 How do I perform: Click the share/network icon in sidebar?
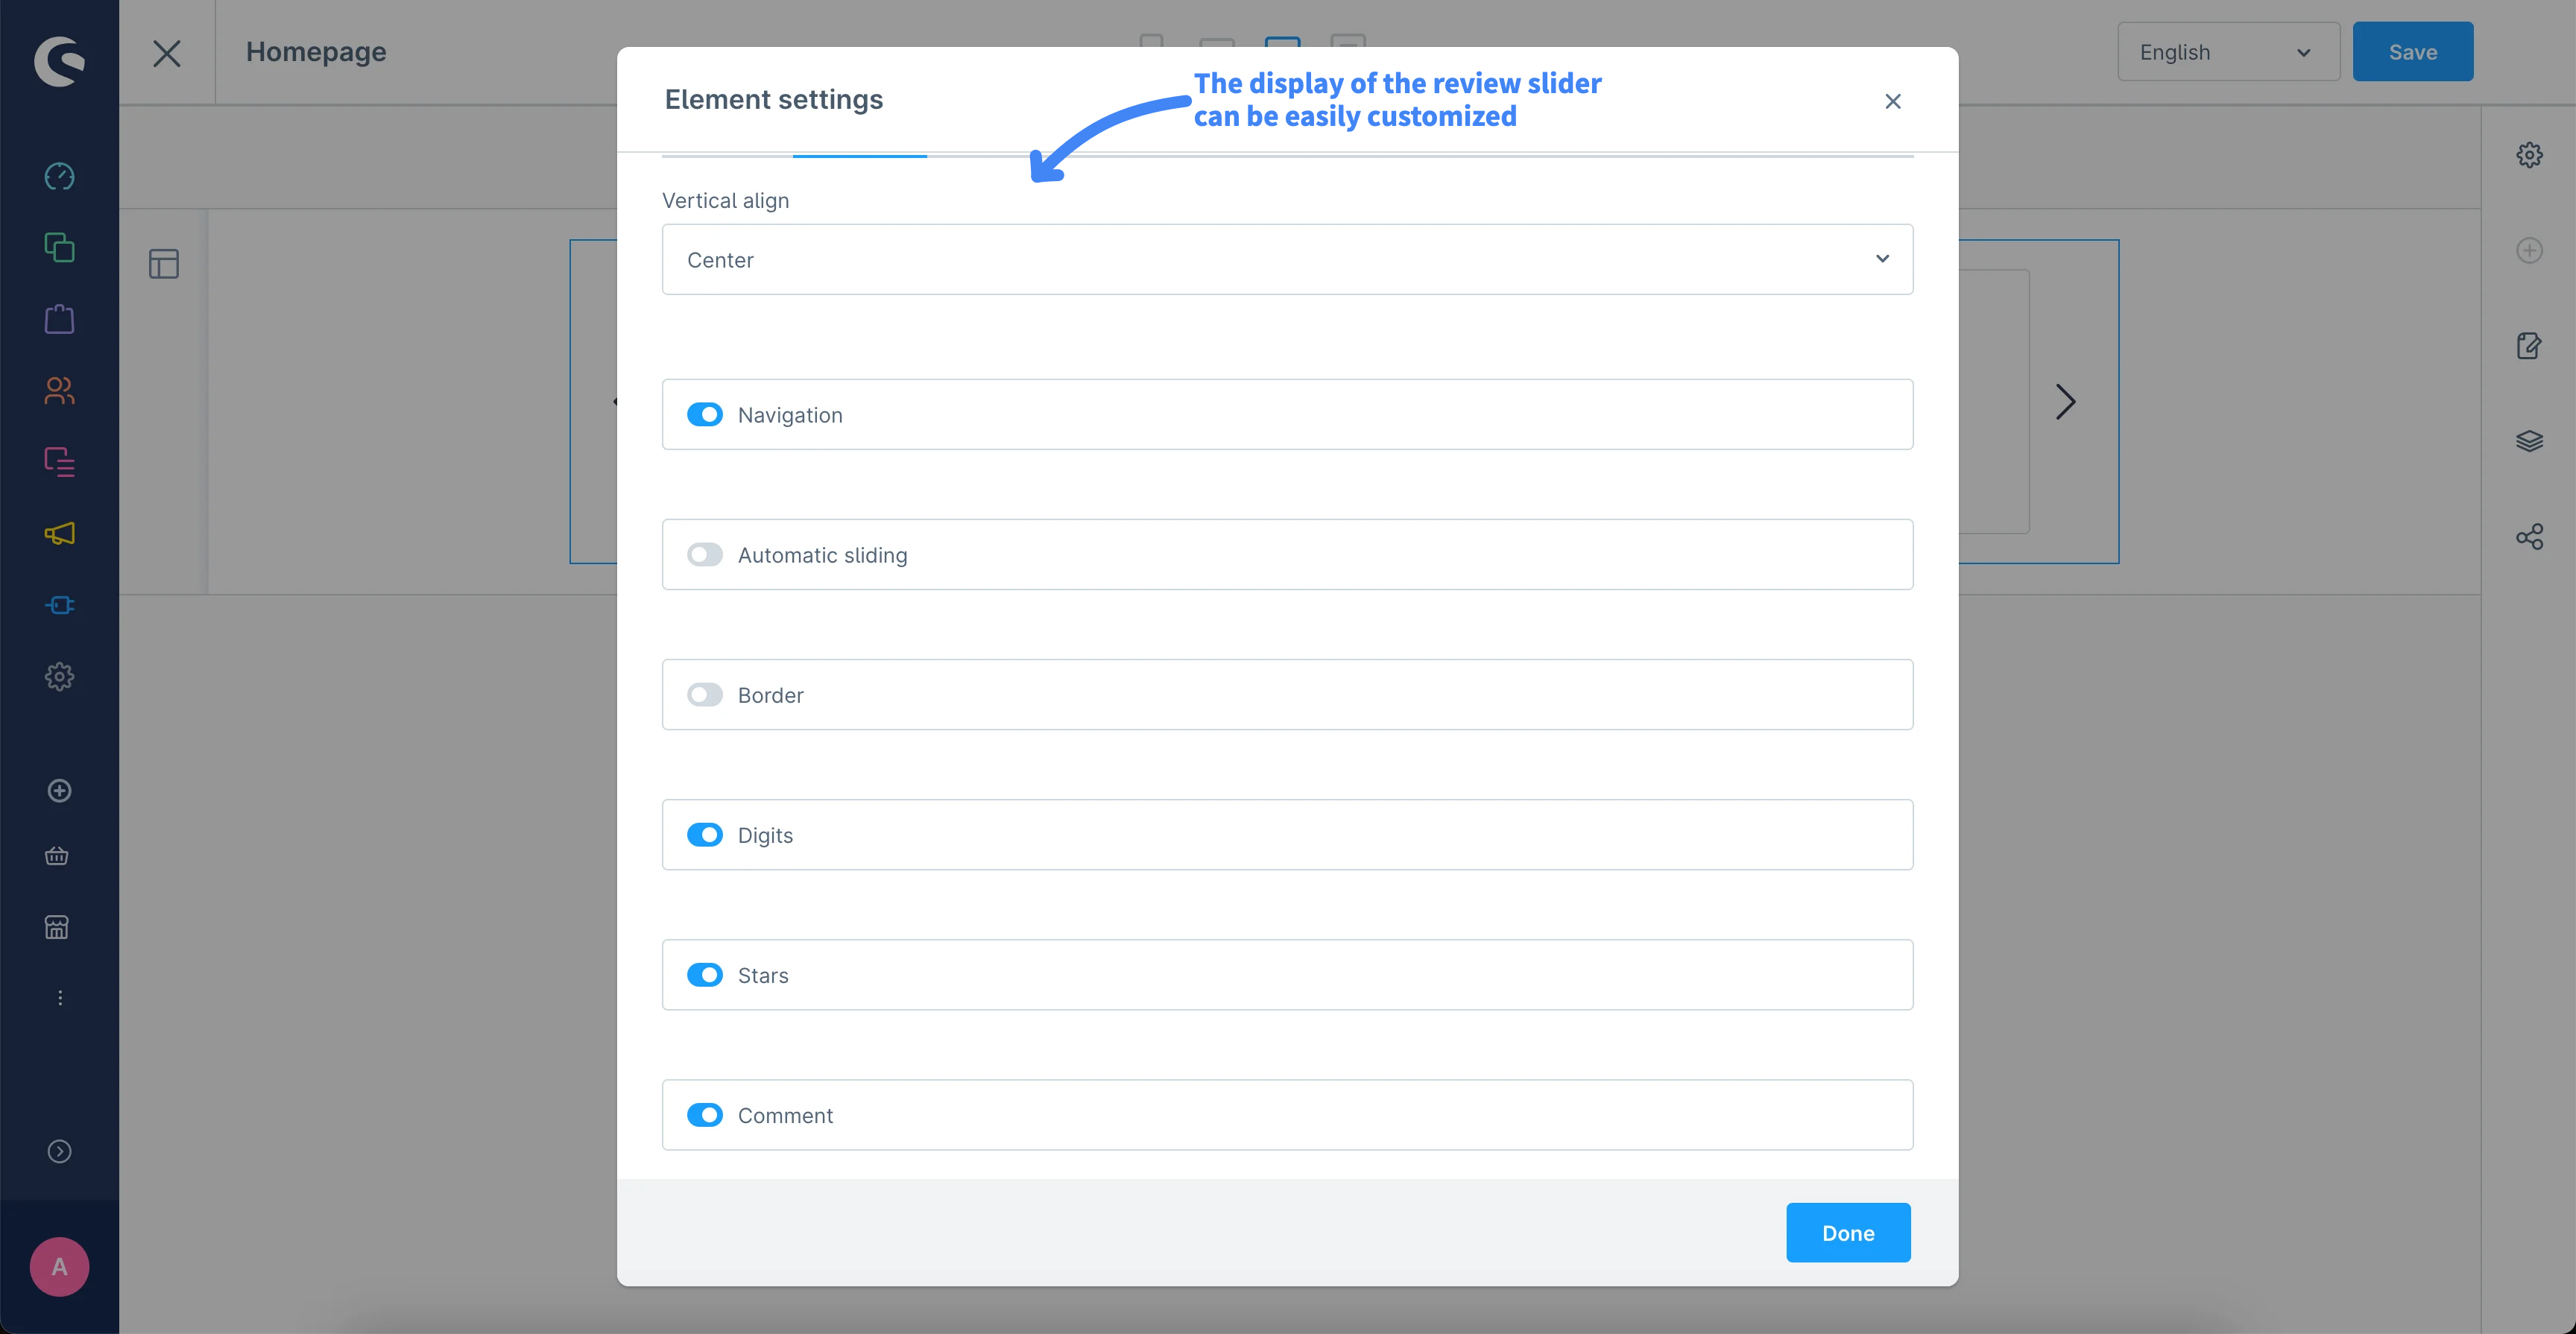click(x=2530, y=536)
